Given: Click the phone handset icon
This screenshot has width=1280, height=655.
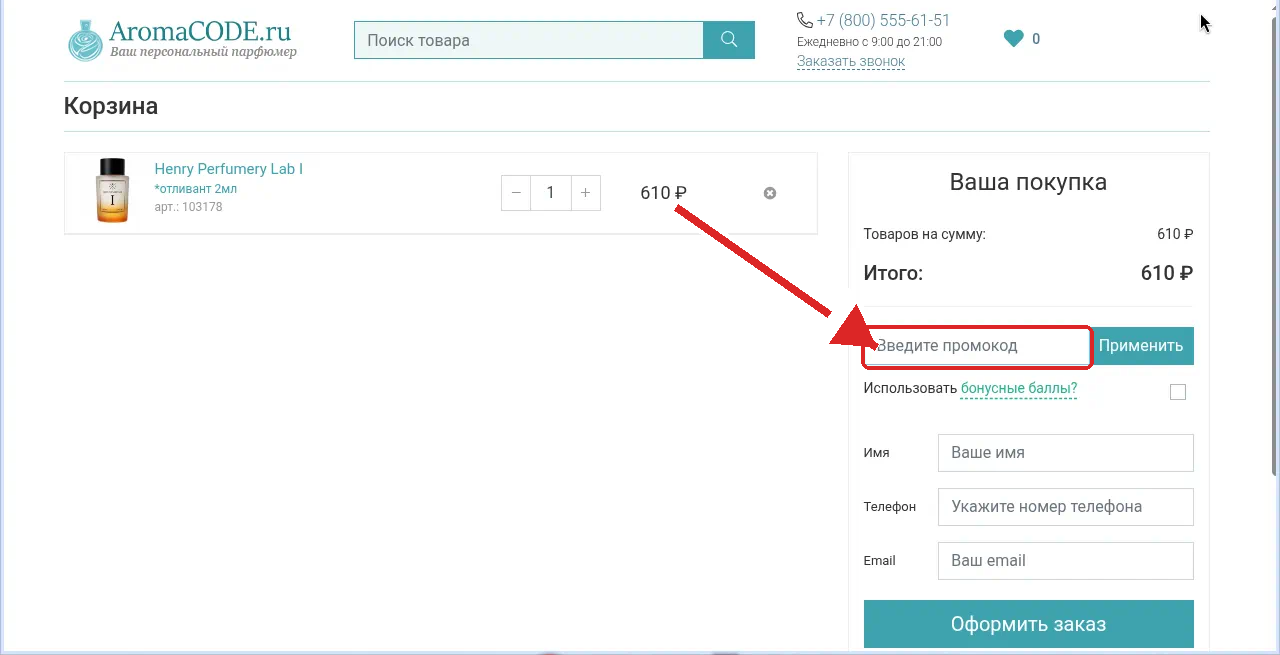Looking at the screenshot, I should pos(805,20).
